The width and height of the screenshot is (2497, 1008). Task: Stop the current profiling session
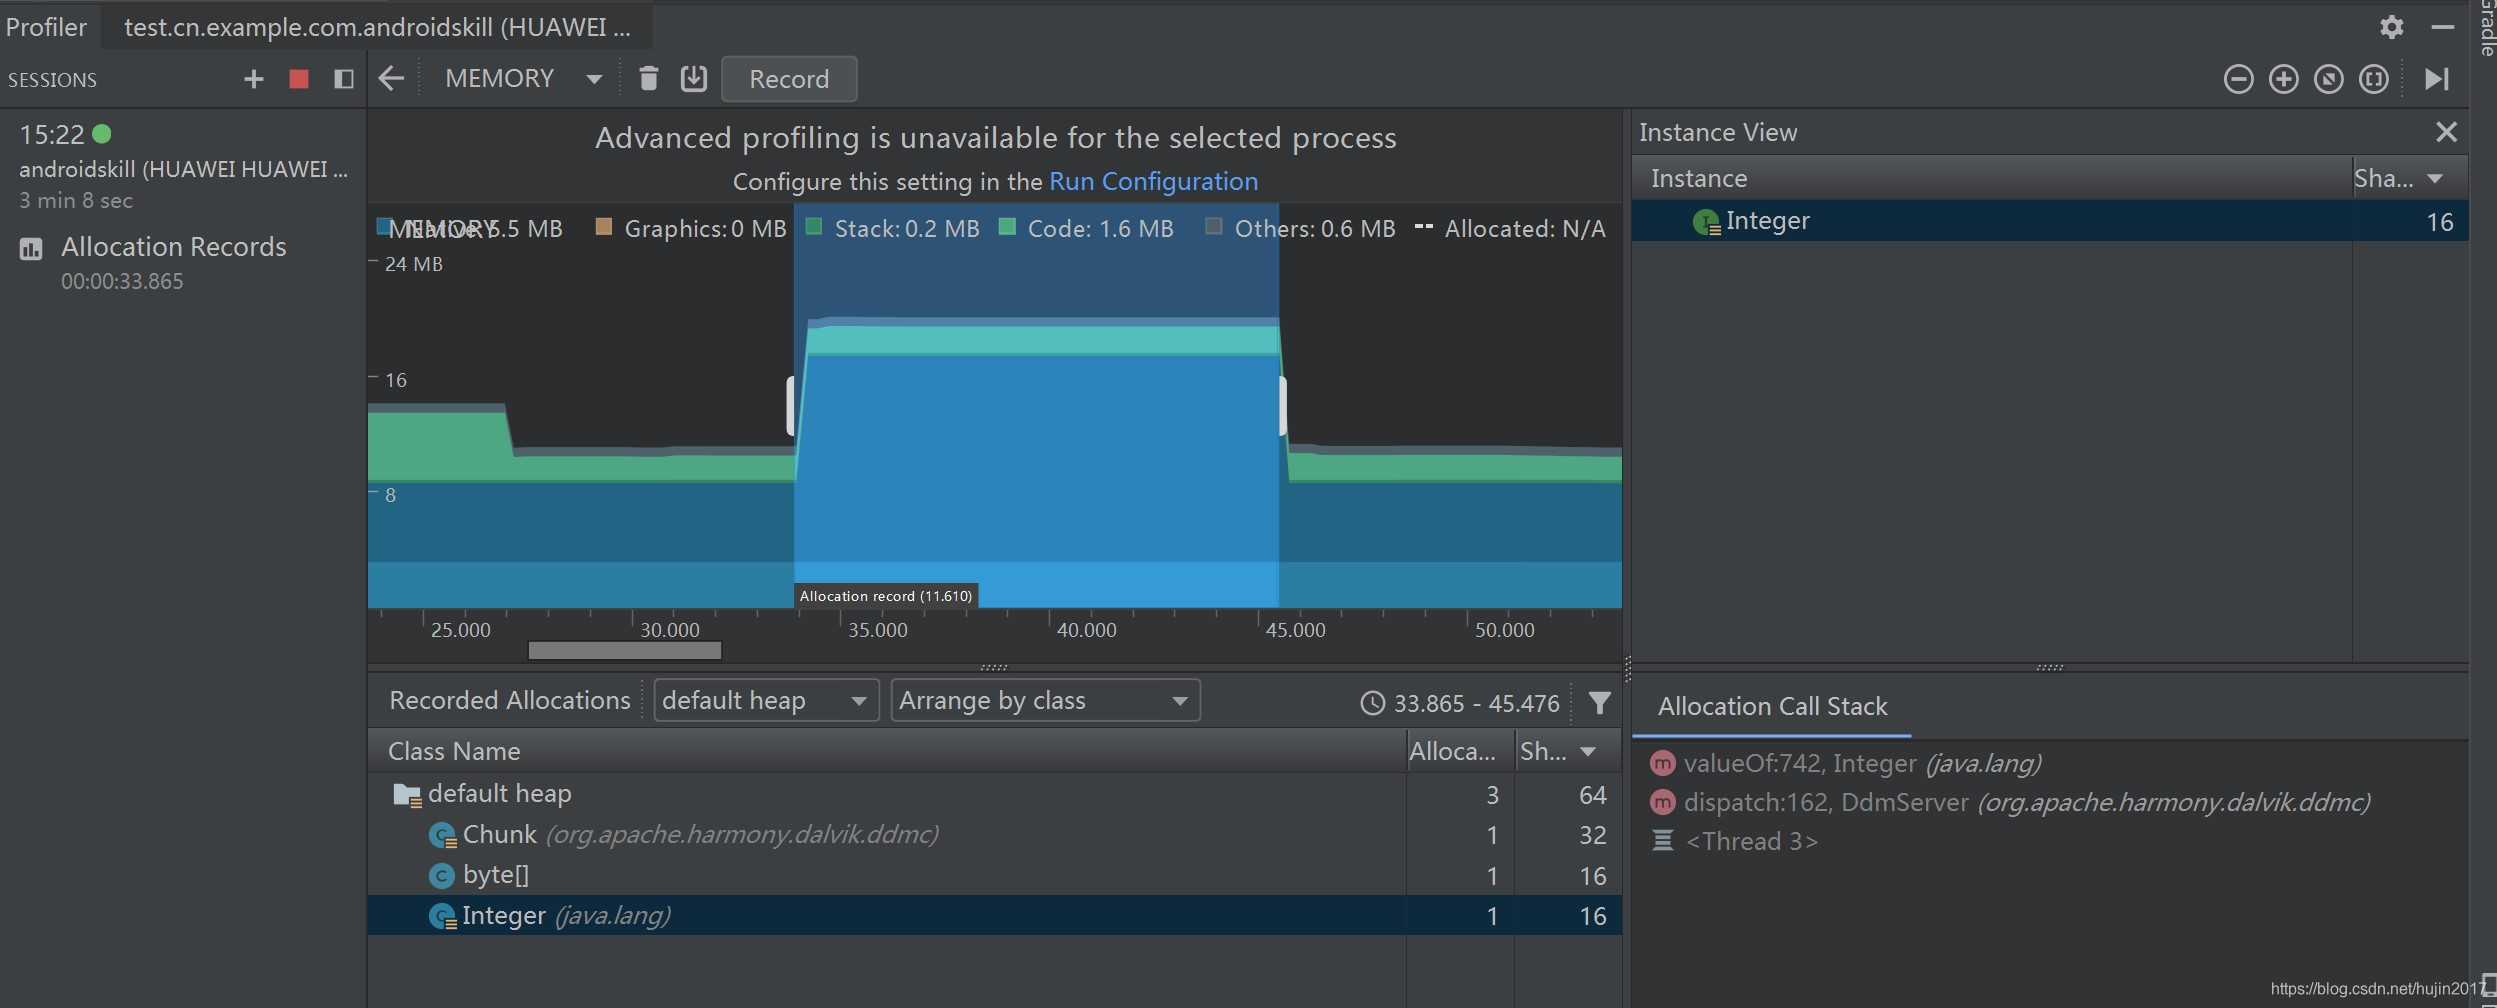click(298, 79)
